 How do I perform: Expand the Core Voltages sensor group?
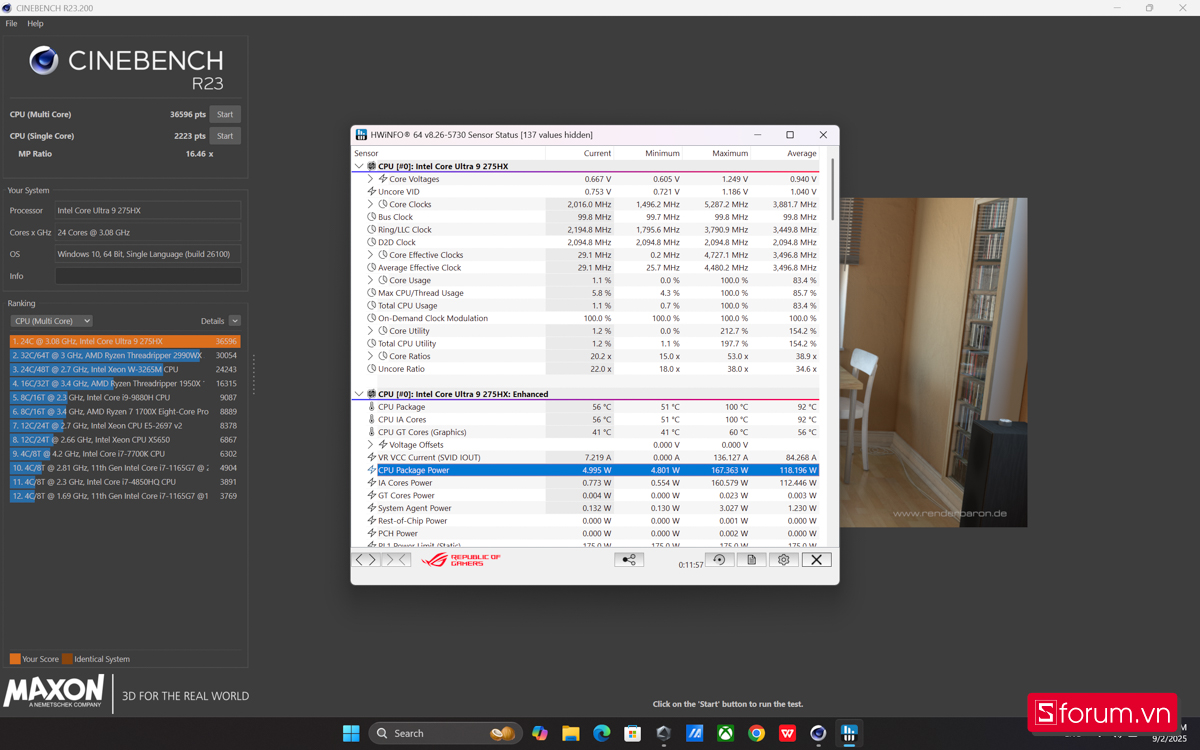coord(370,179)
